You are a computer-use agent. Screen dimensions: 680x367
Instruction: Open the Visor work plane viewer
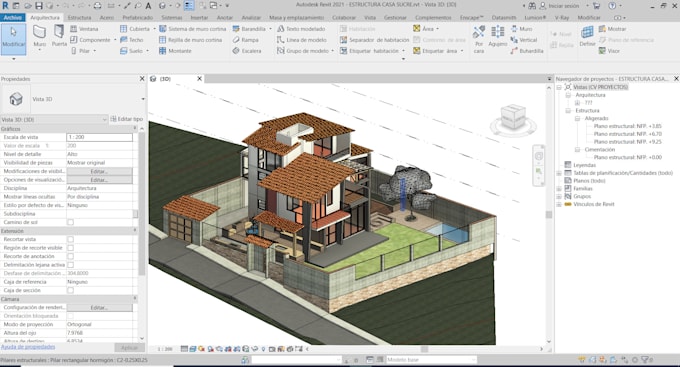pos(609,51)
